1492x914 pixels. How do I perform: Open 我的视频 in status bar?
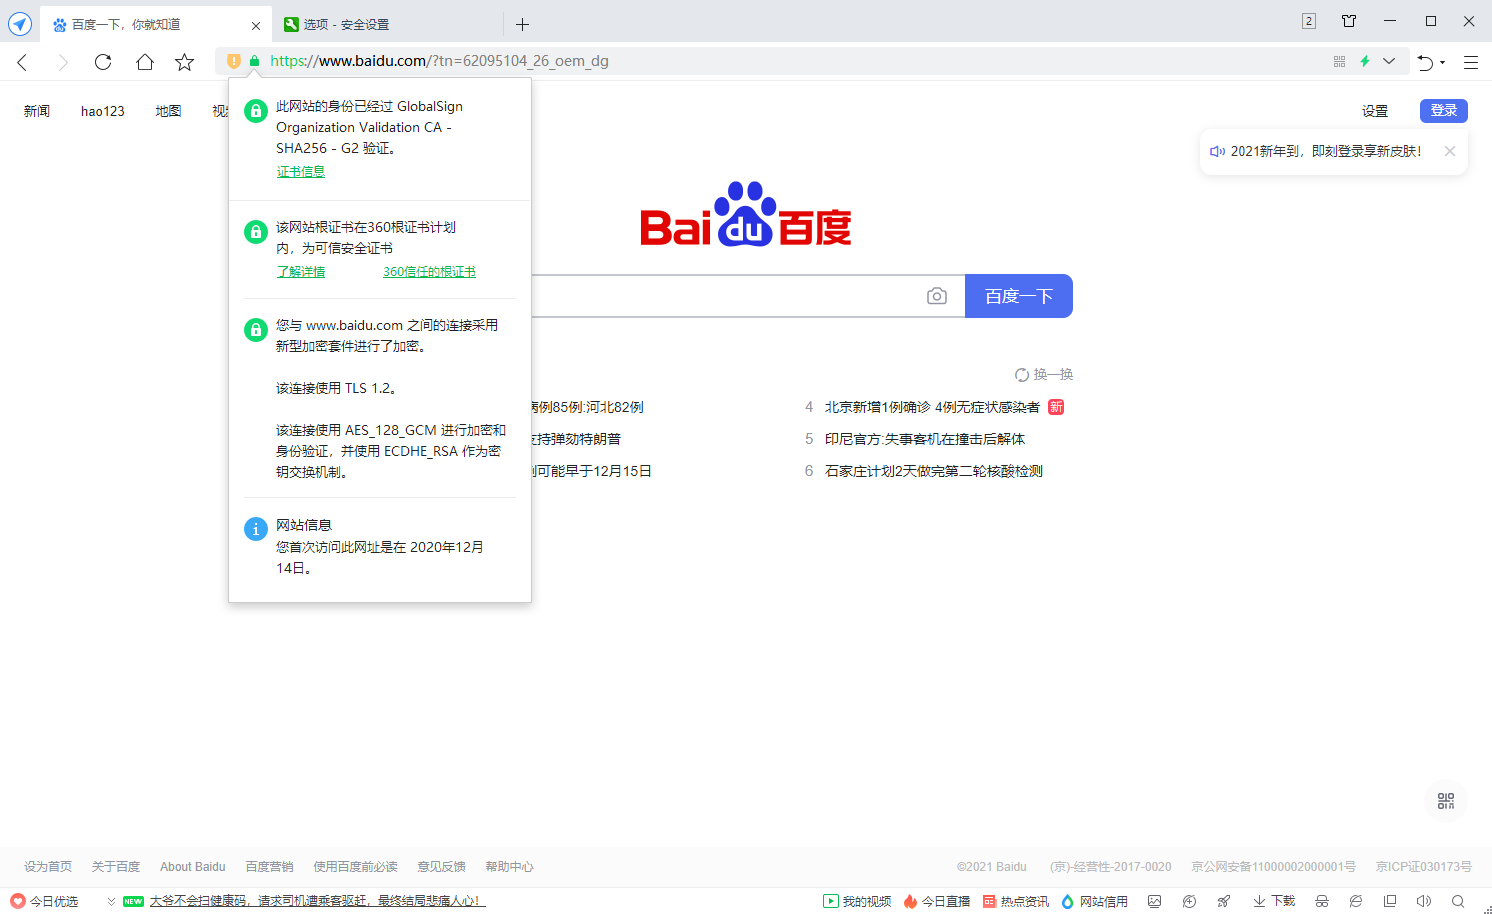857,901
